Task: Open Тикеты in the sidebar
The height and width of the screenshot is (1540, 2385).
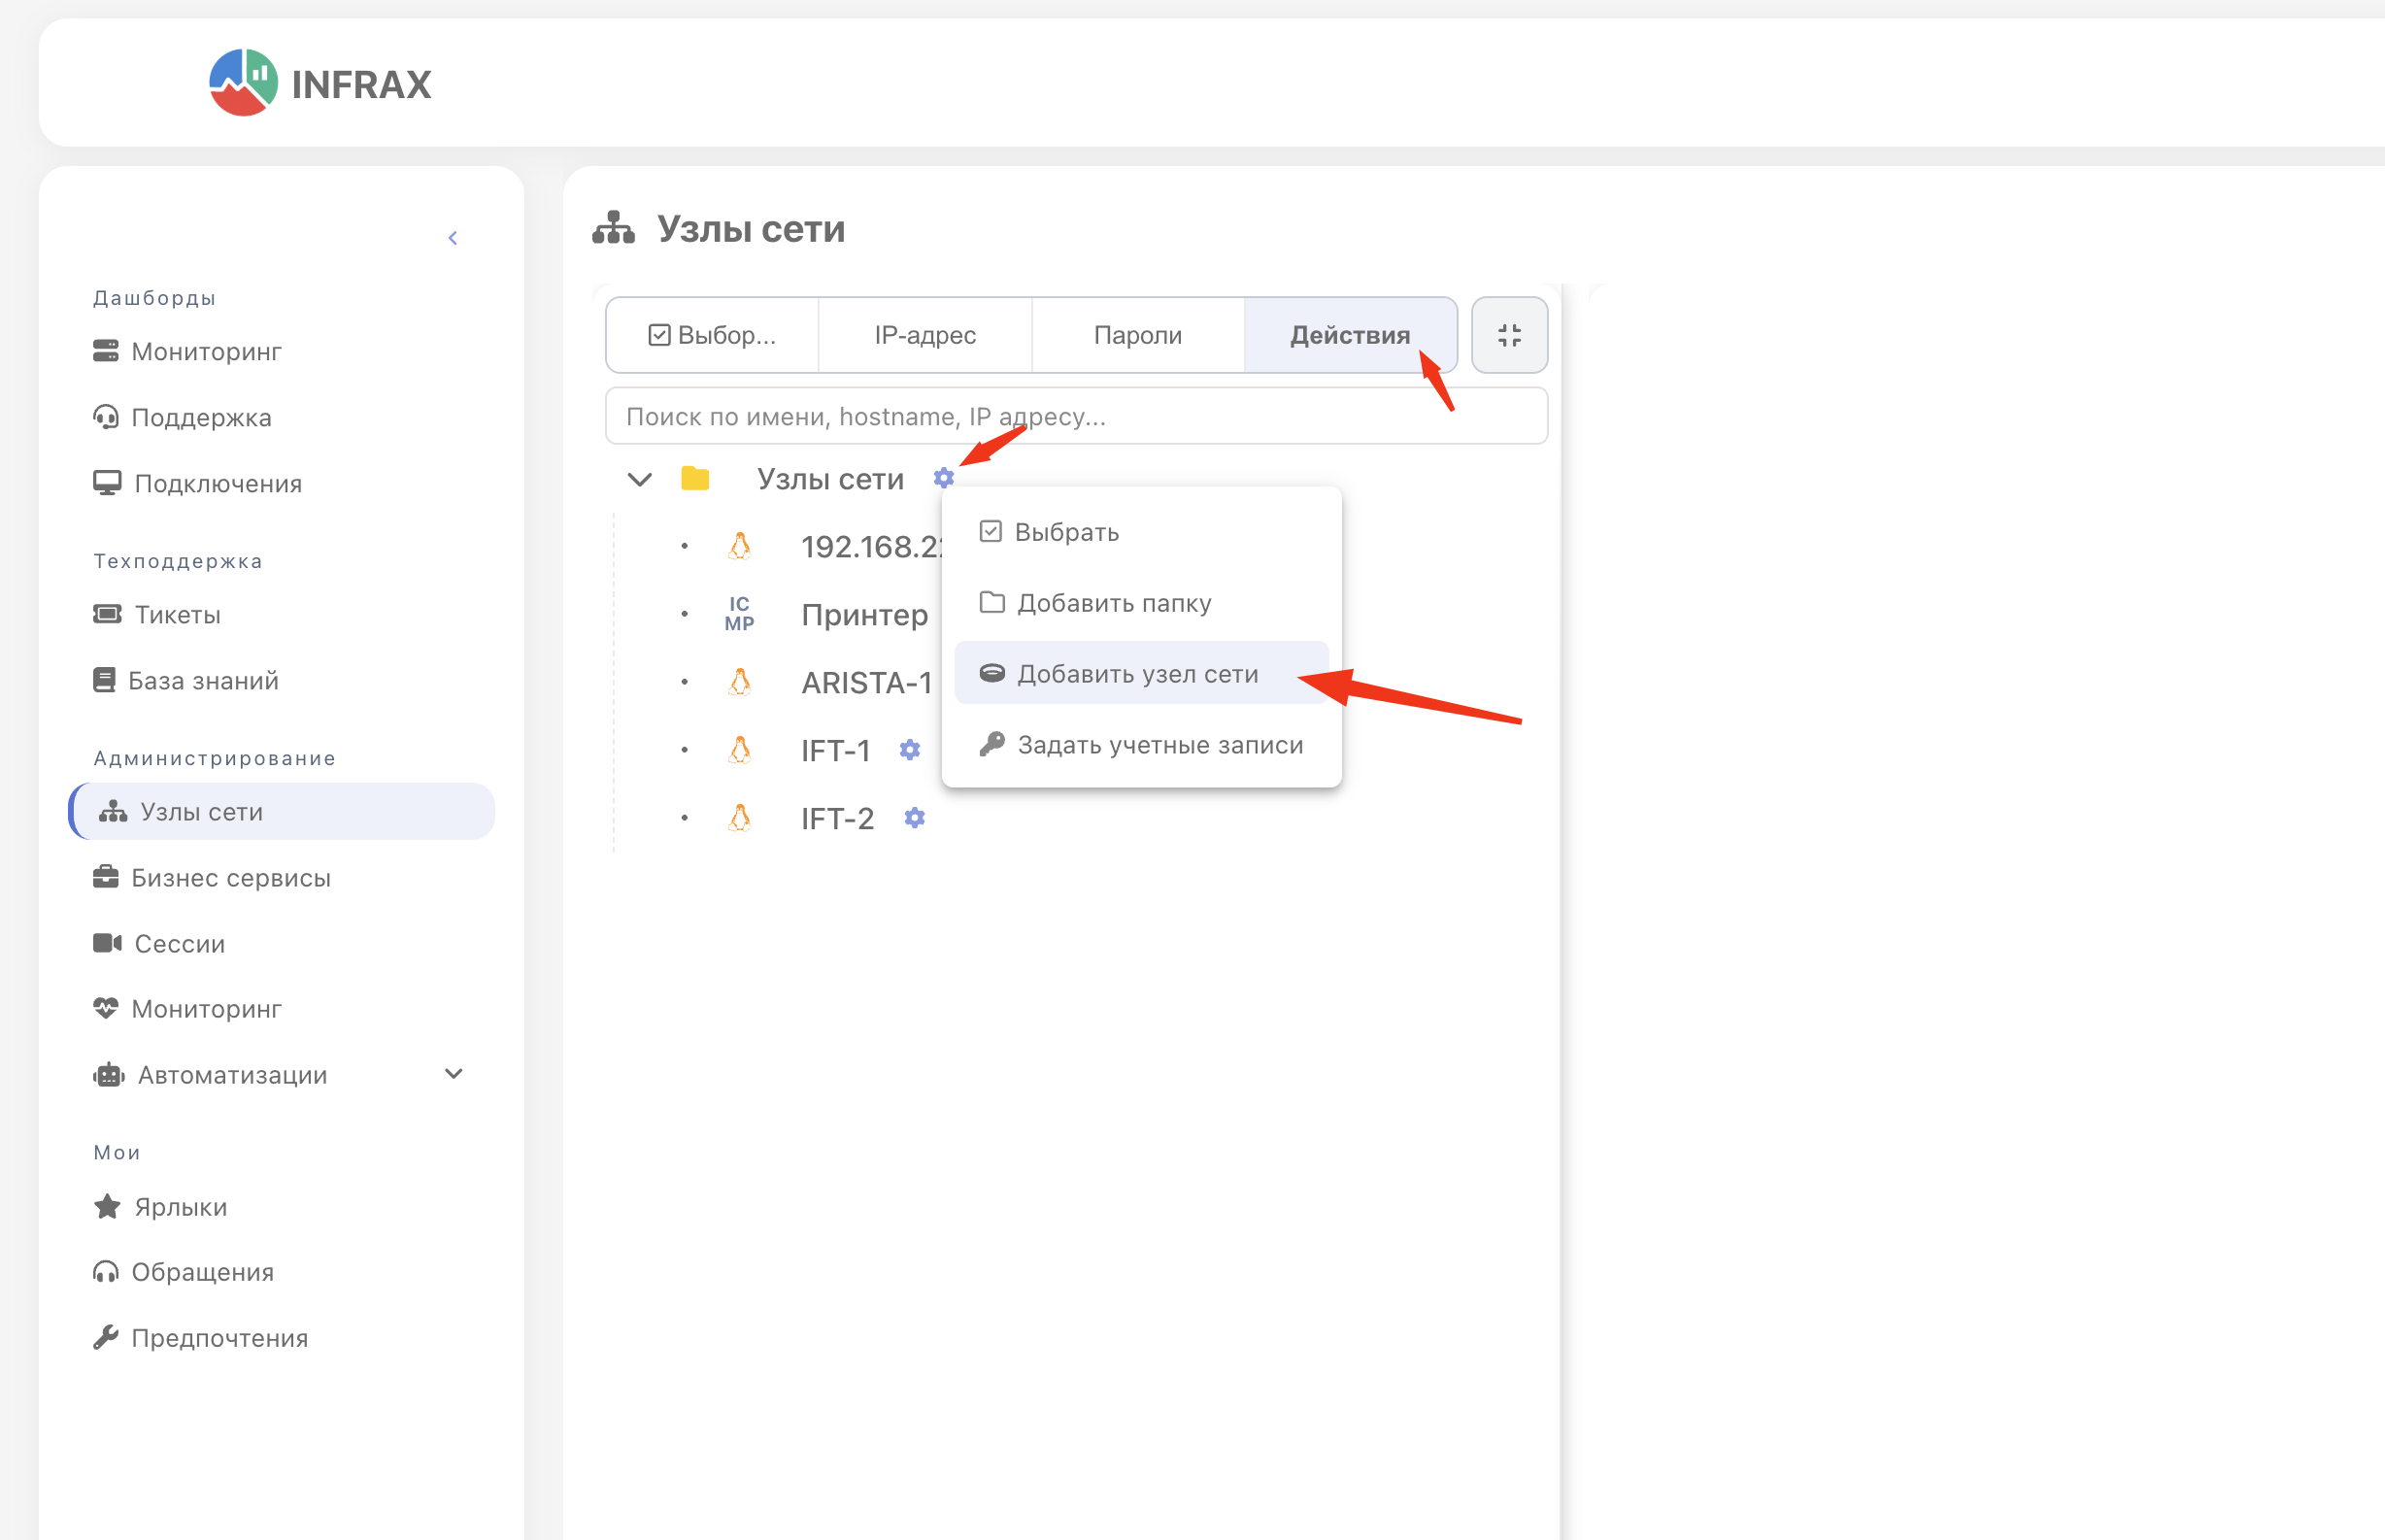Action: coord(177,614)
